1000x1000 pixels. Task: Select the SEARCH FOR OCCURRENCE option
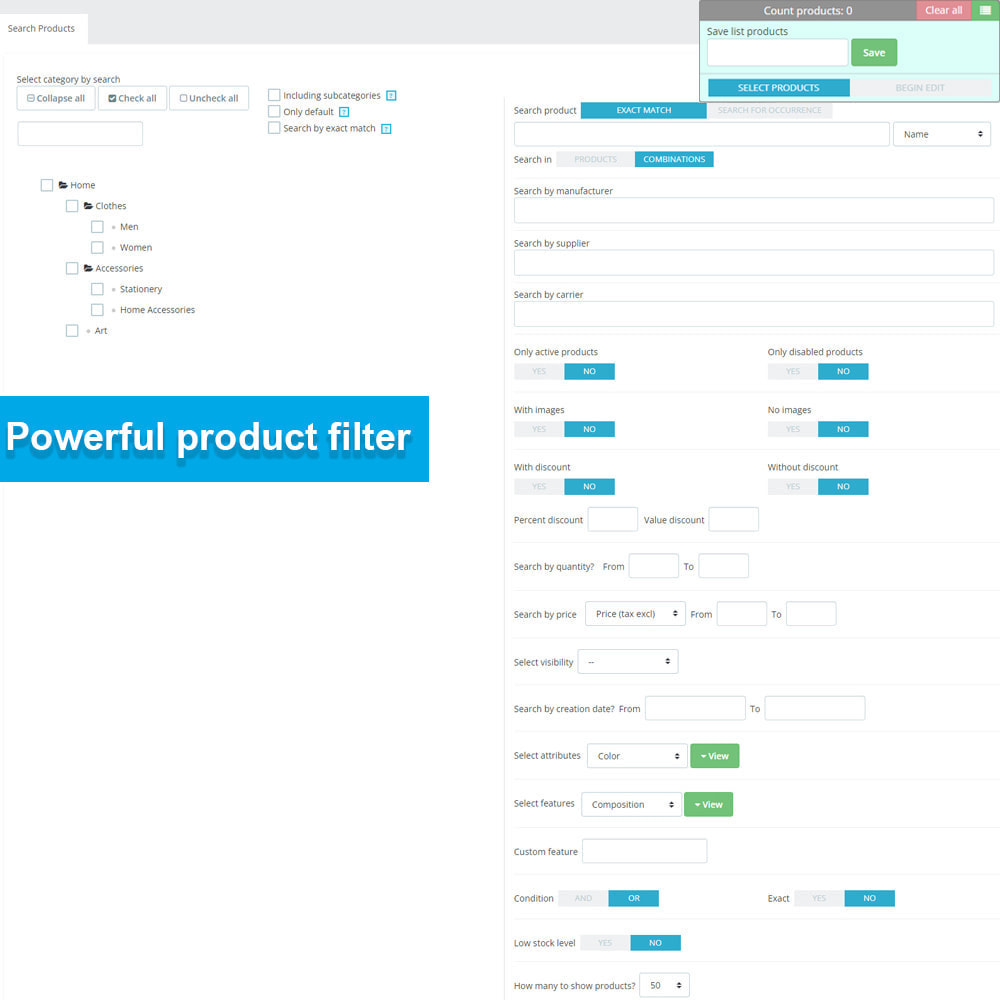point(771,110)
